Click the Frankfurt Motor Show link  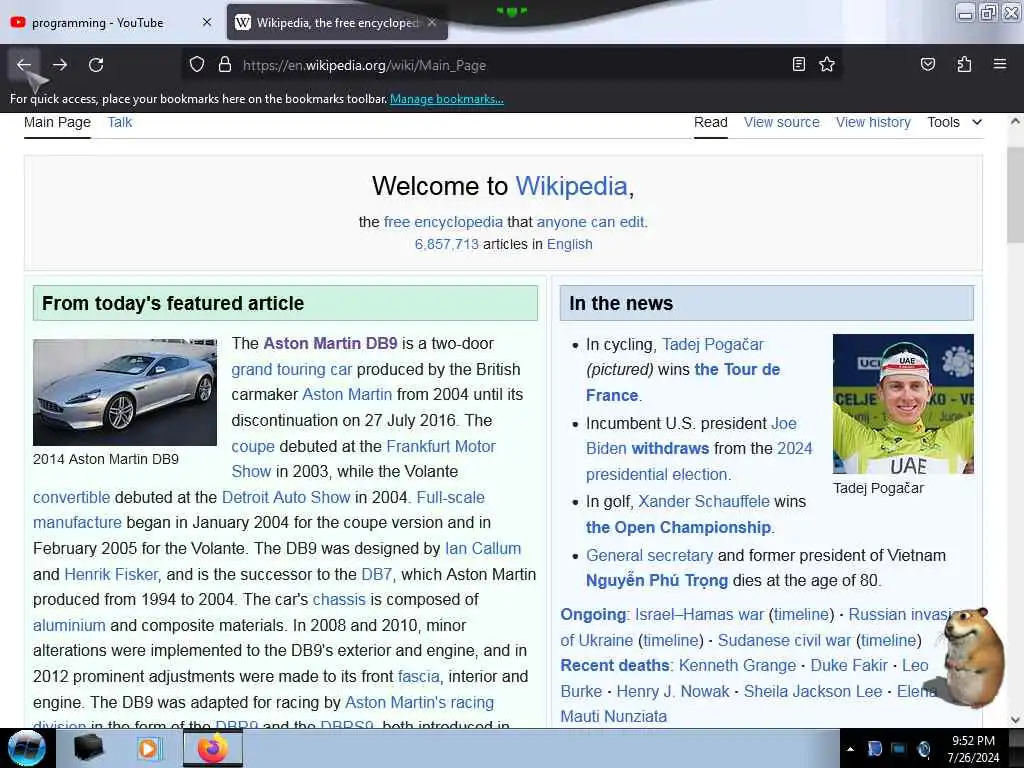(x=441, y=447)
